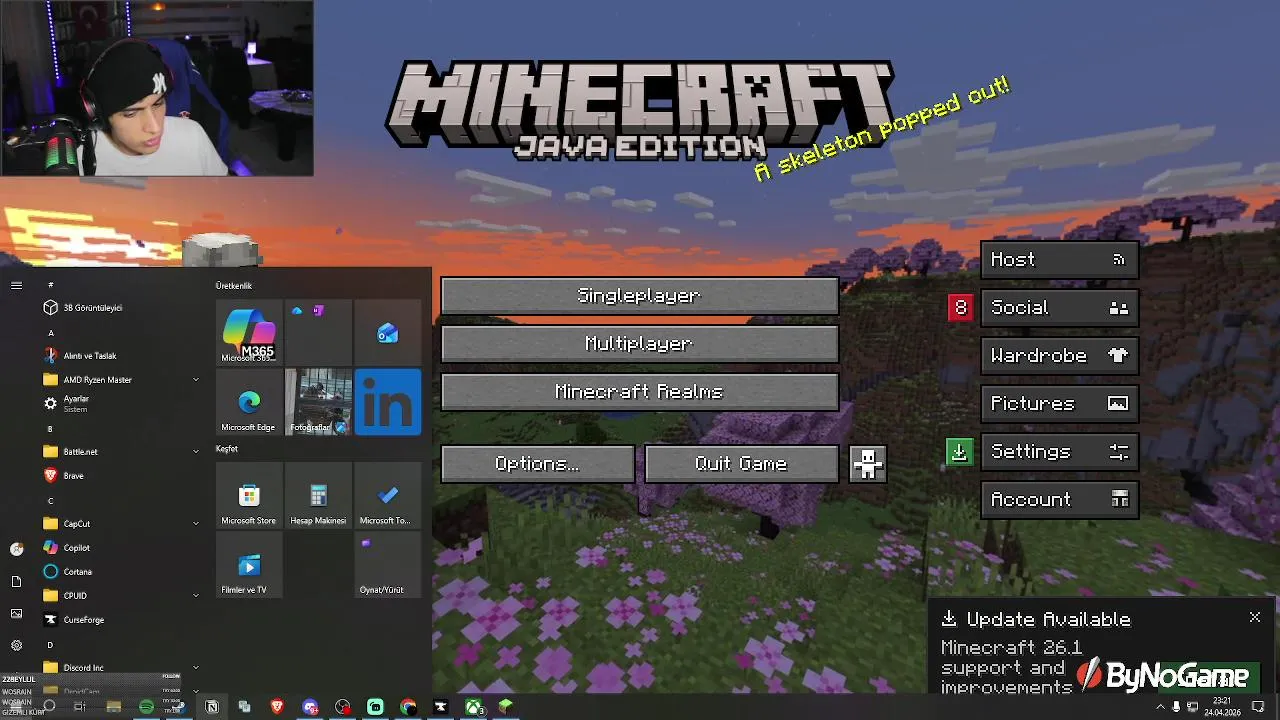Expand the CPUID folder

[x=120, y=596]
